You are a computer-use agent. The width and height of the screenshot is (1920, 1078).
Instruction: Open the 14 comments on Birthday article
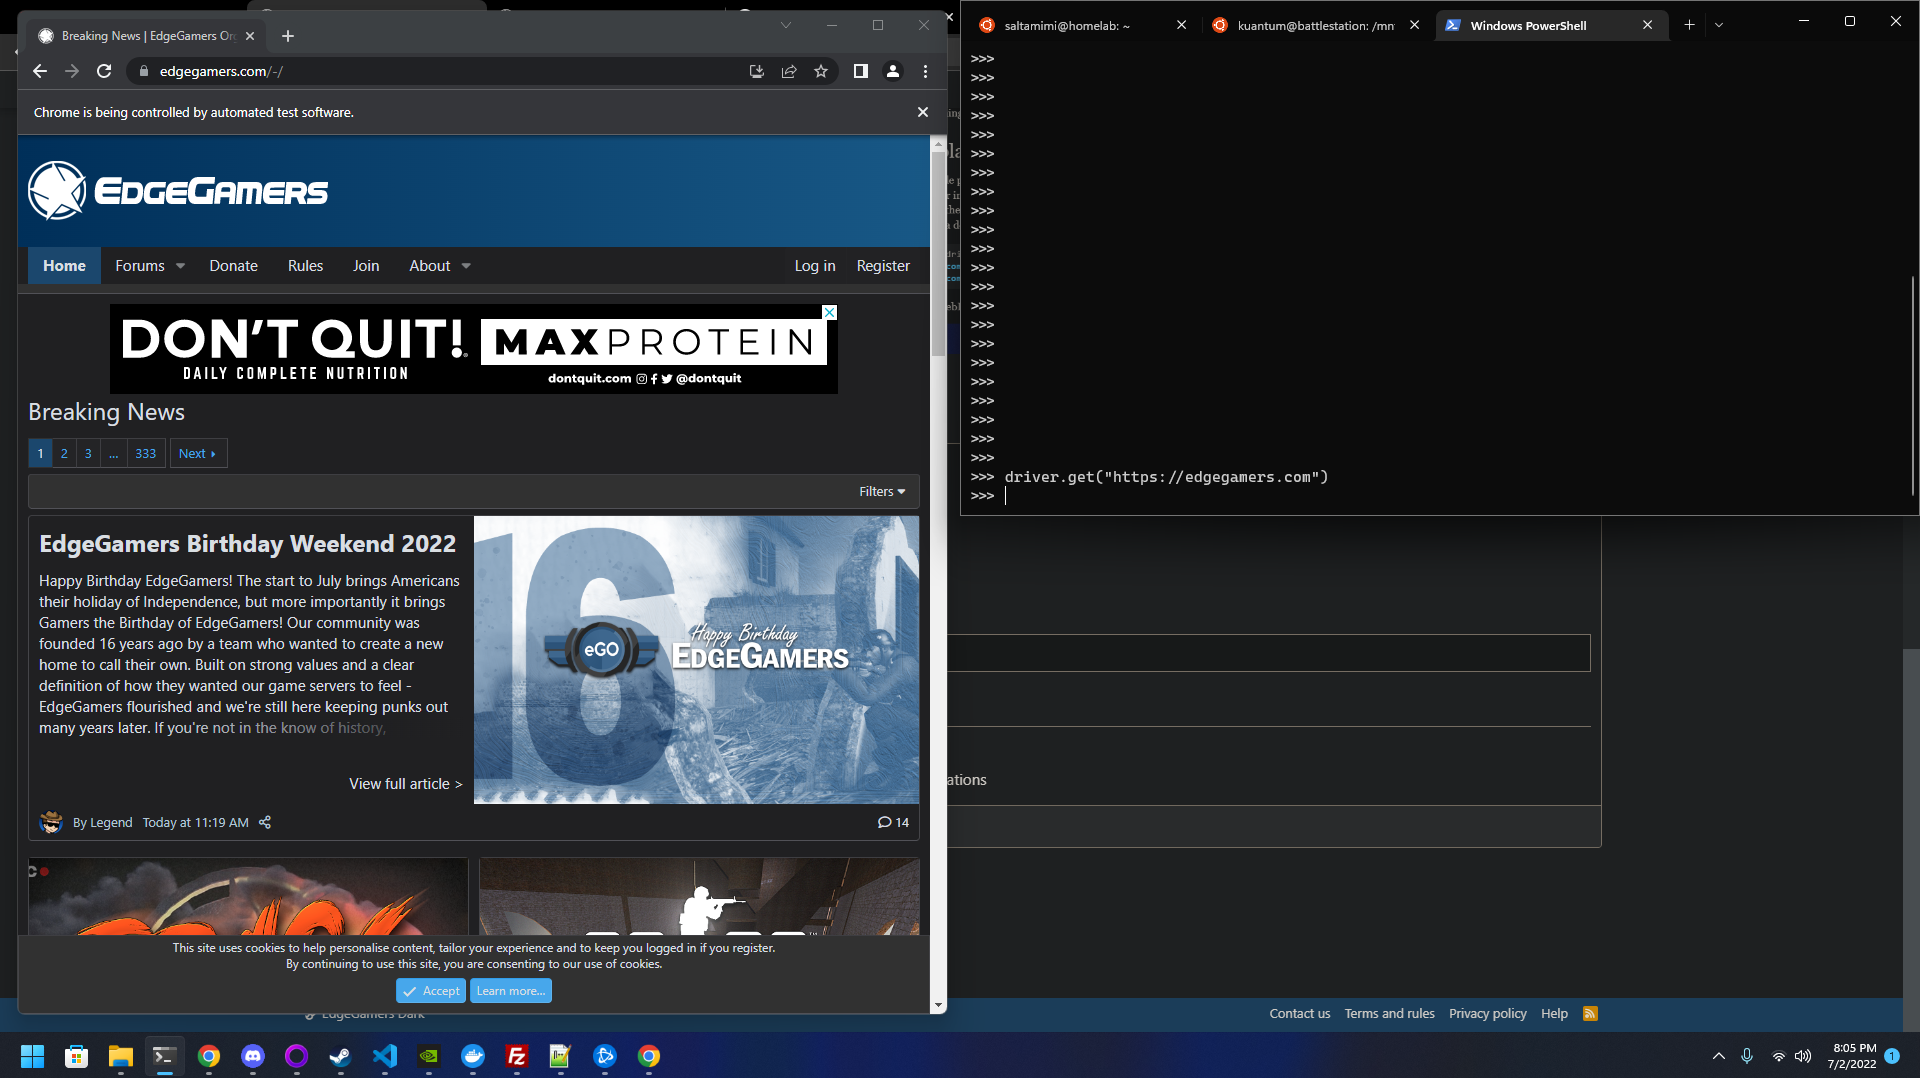pos(893,822)
